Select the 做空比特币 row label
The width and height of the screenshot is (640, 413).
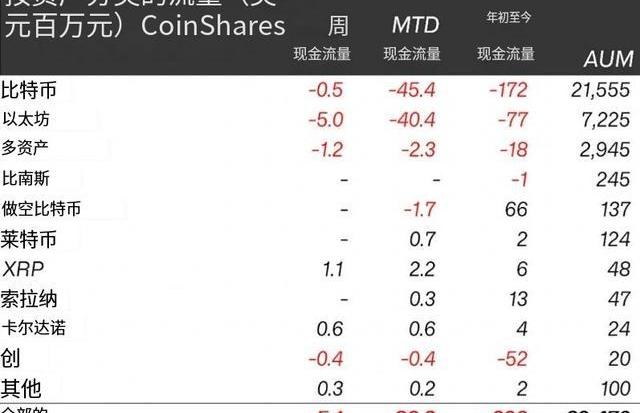pyautogui.click(x=43, y=209)
